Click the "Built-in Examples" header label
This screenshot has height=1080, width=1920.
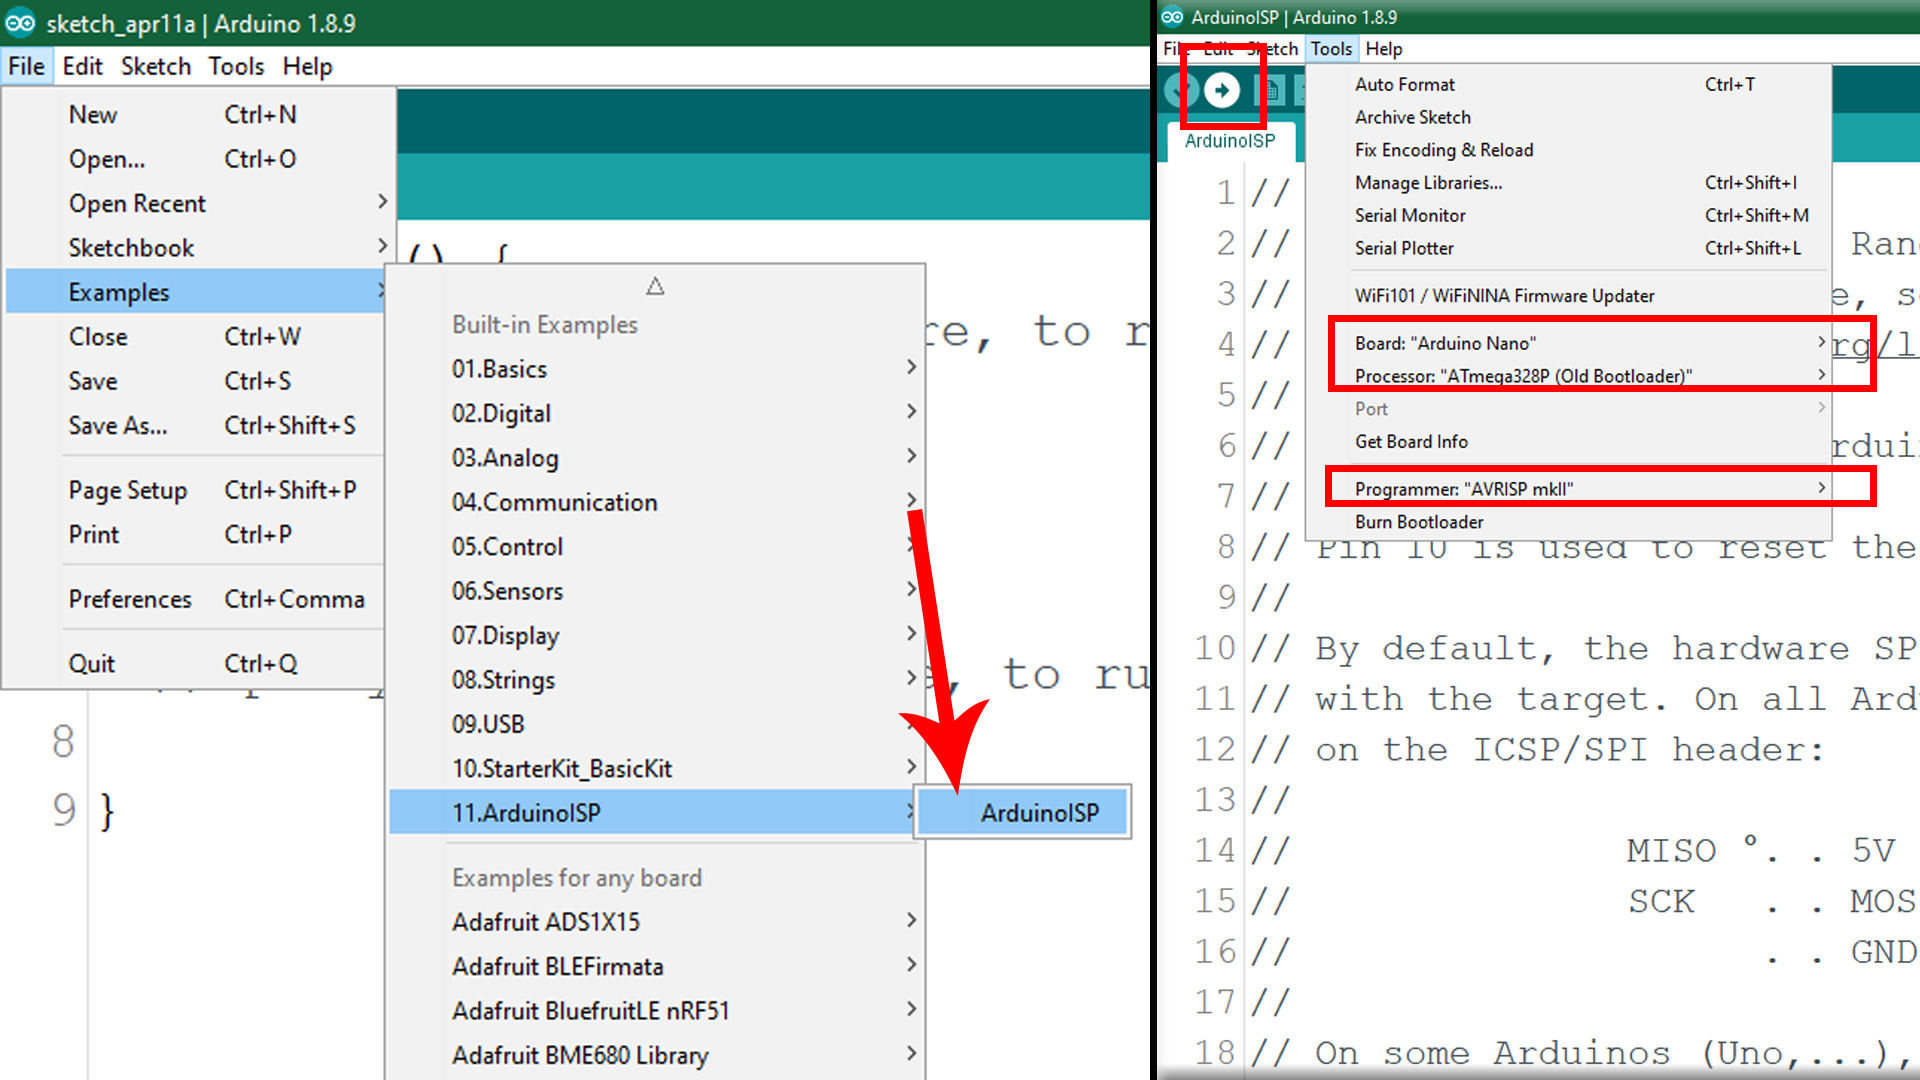[545, 325]
